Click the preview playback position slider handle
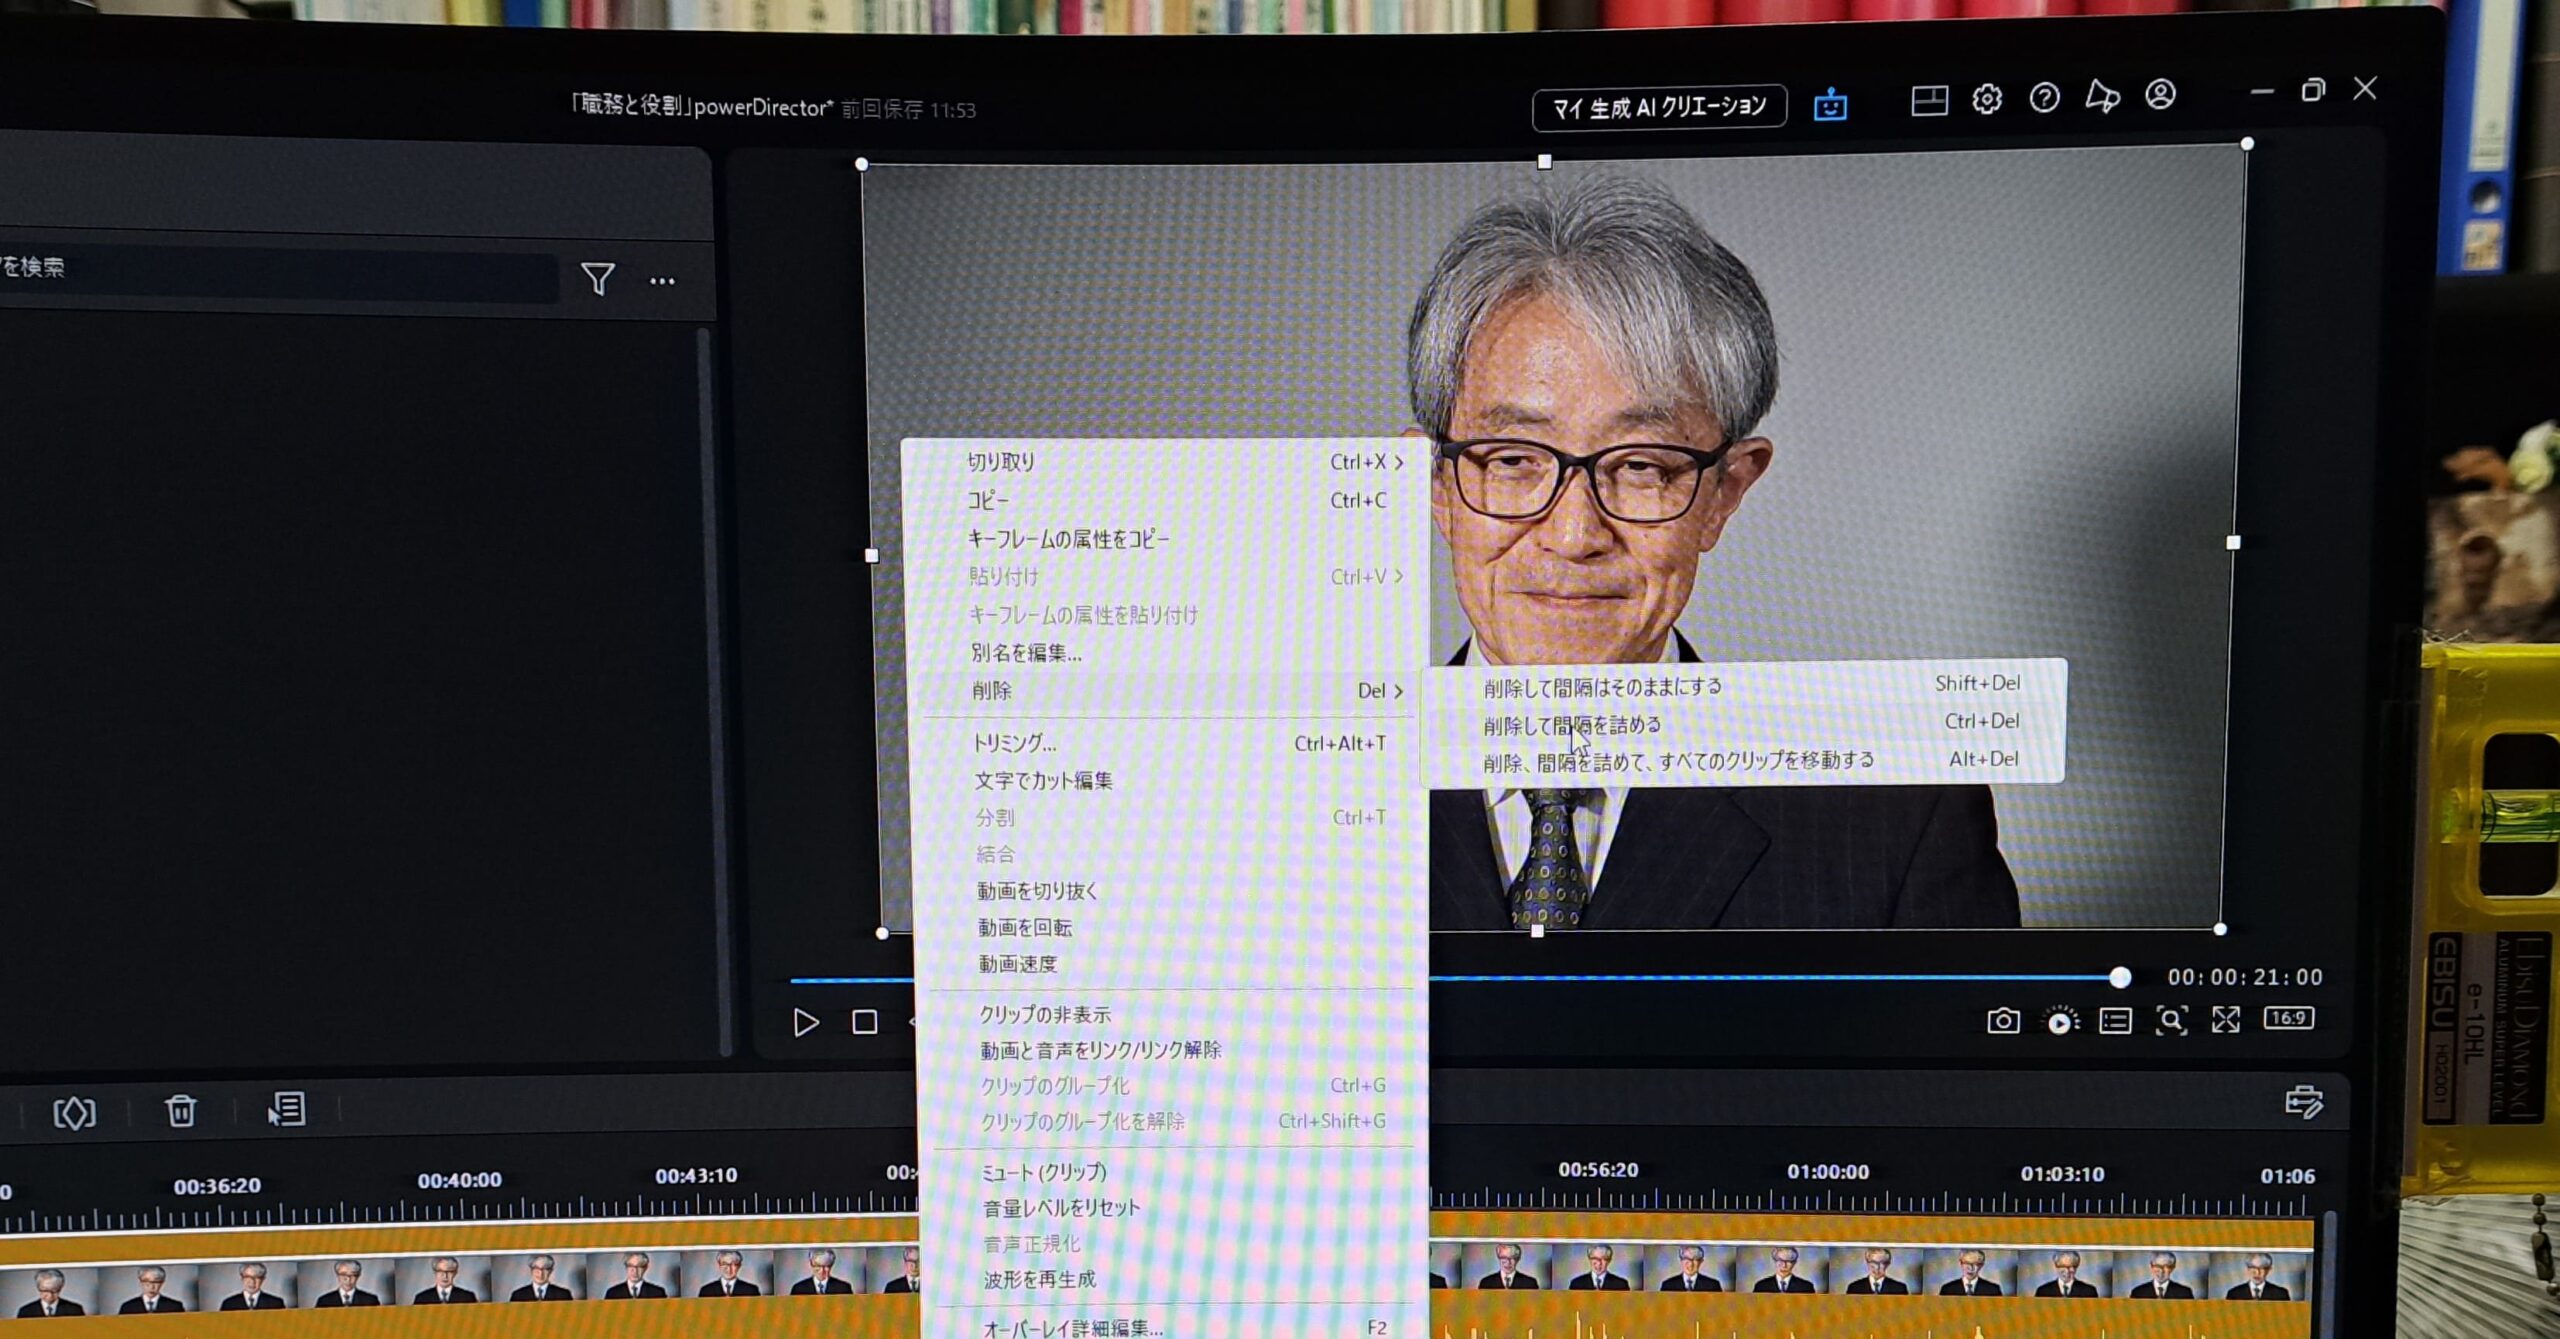This screenshot has height=1339, width=2560. coord(2119,977)
